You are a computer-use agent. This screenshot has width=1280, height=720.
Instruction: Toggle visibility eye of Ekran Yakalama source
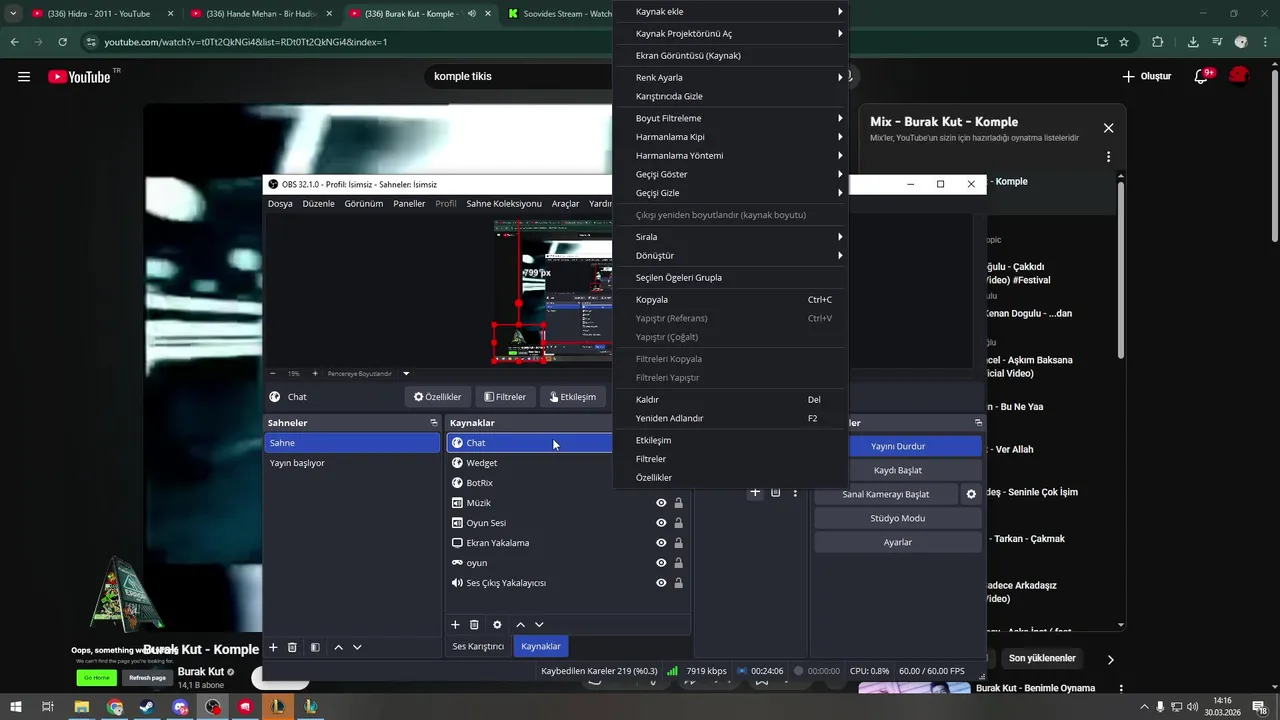click(x=661, y=543)
